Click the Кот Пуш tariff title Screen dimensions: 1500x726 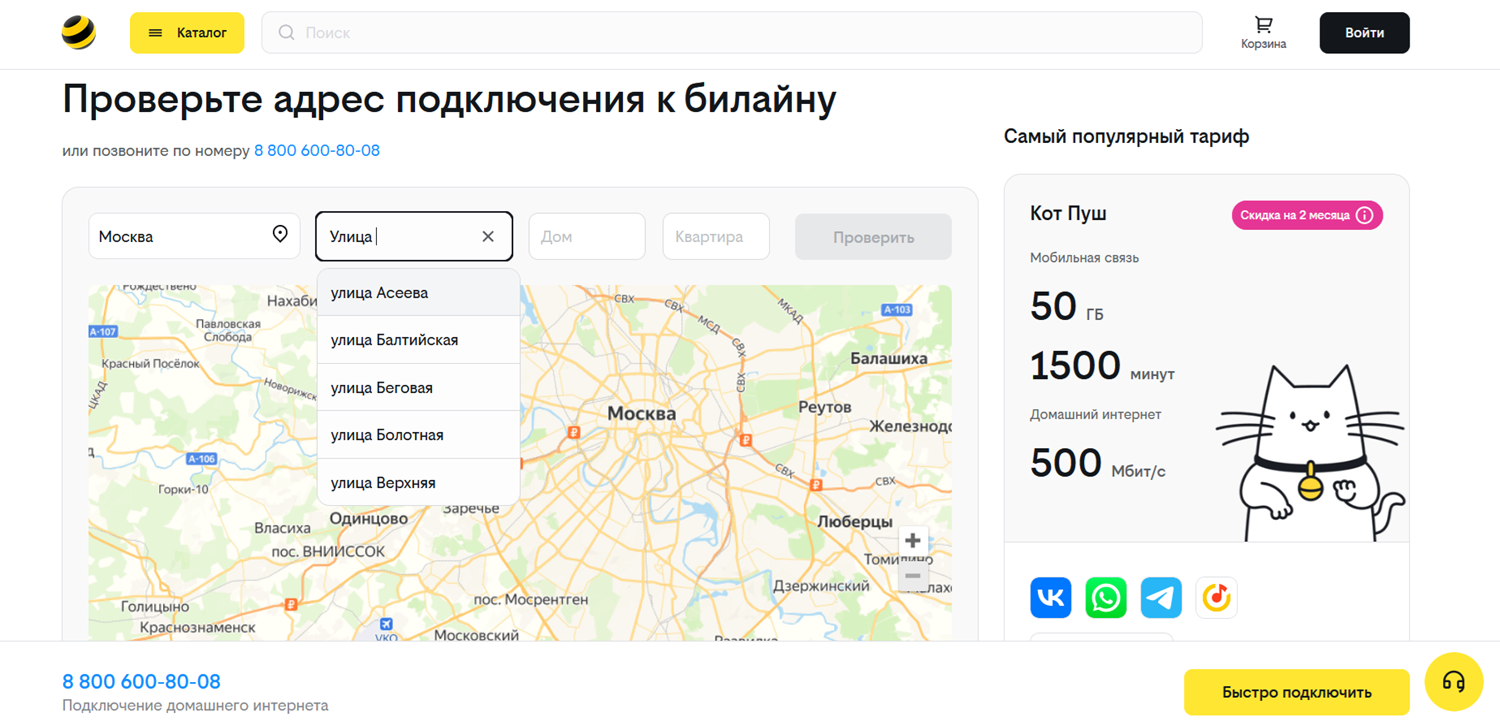(x=1068, y=214)
